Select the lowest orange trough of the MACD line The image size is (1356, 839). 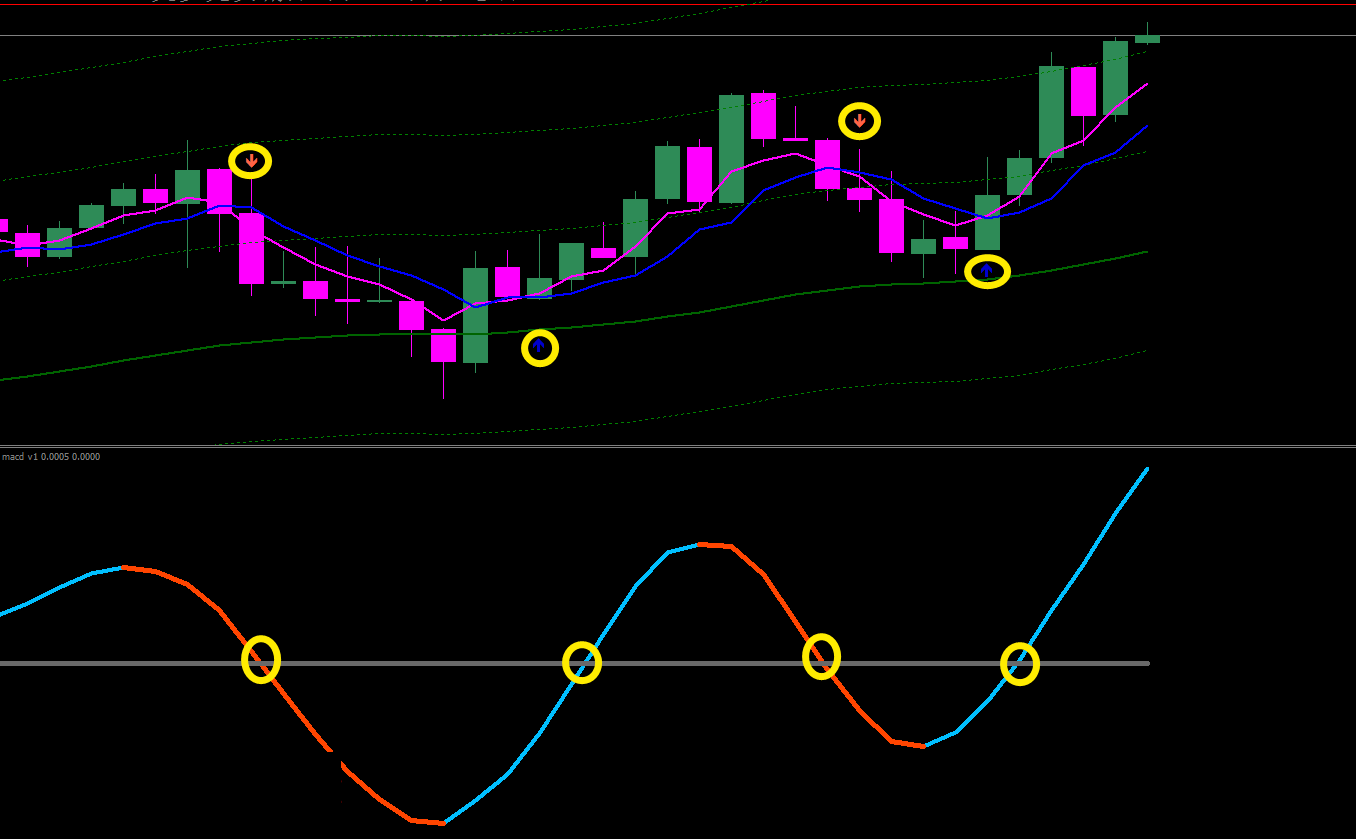click(x=428, y=821)
